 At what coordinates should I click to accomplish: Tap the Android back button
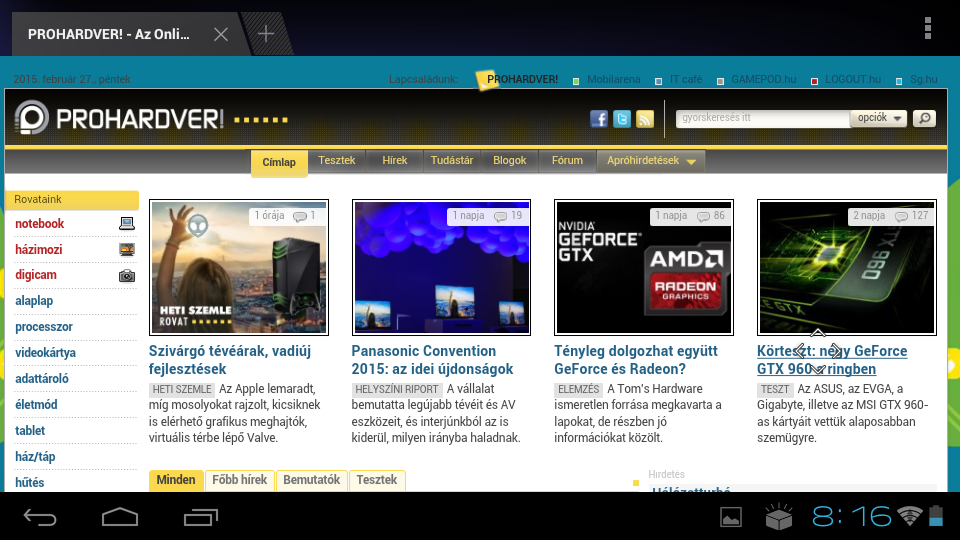tap(40, 517)
